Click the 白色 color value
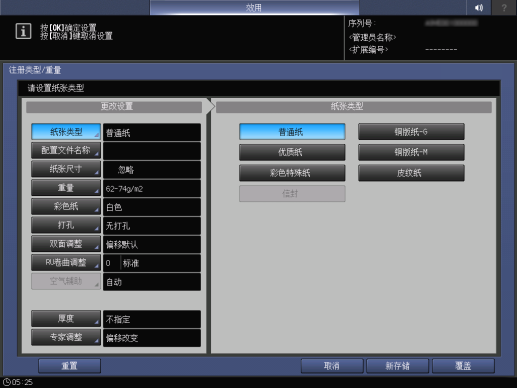Screen dimensions: 517x388 tap(152, 207)
